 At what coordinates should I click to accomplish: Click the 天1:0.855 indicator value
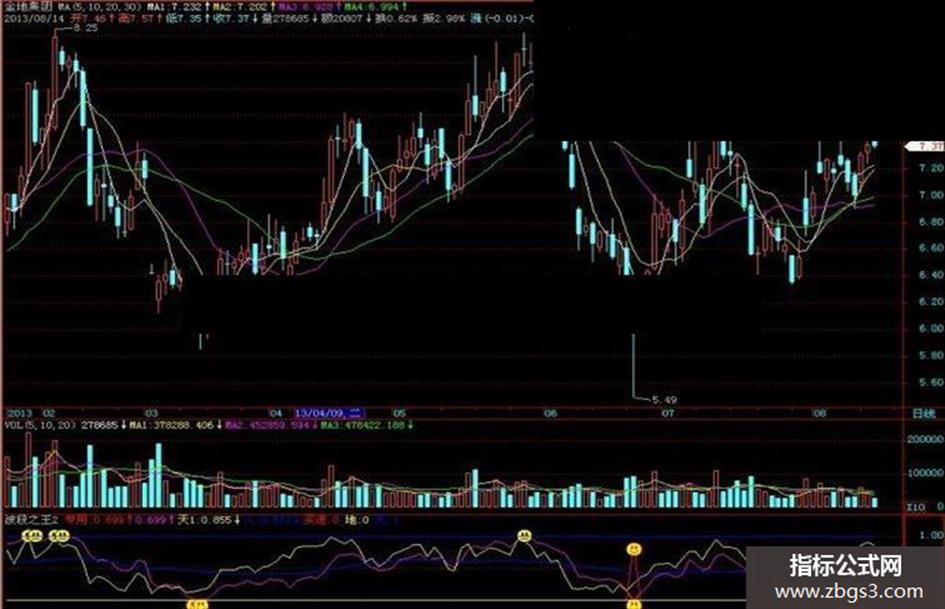click(204, 520)
